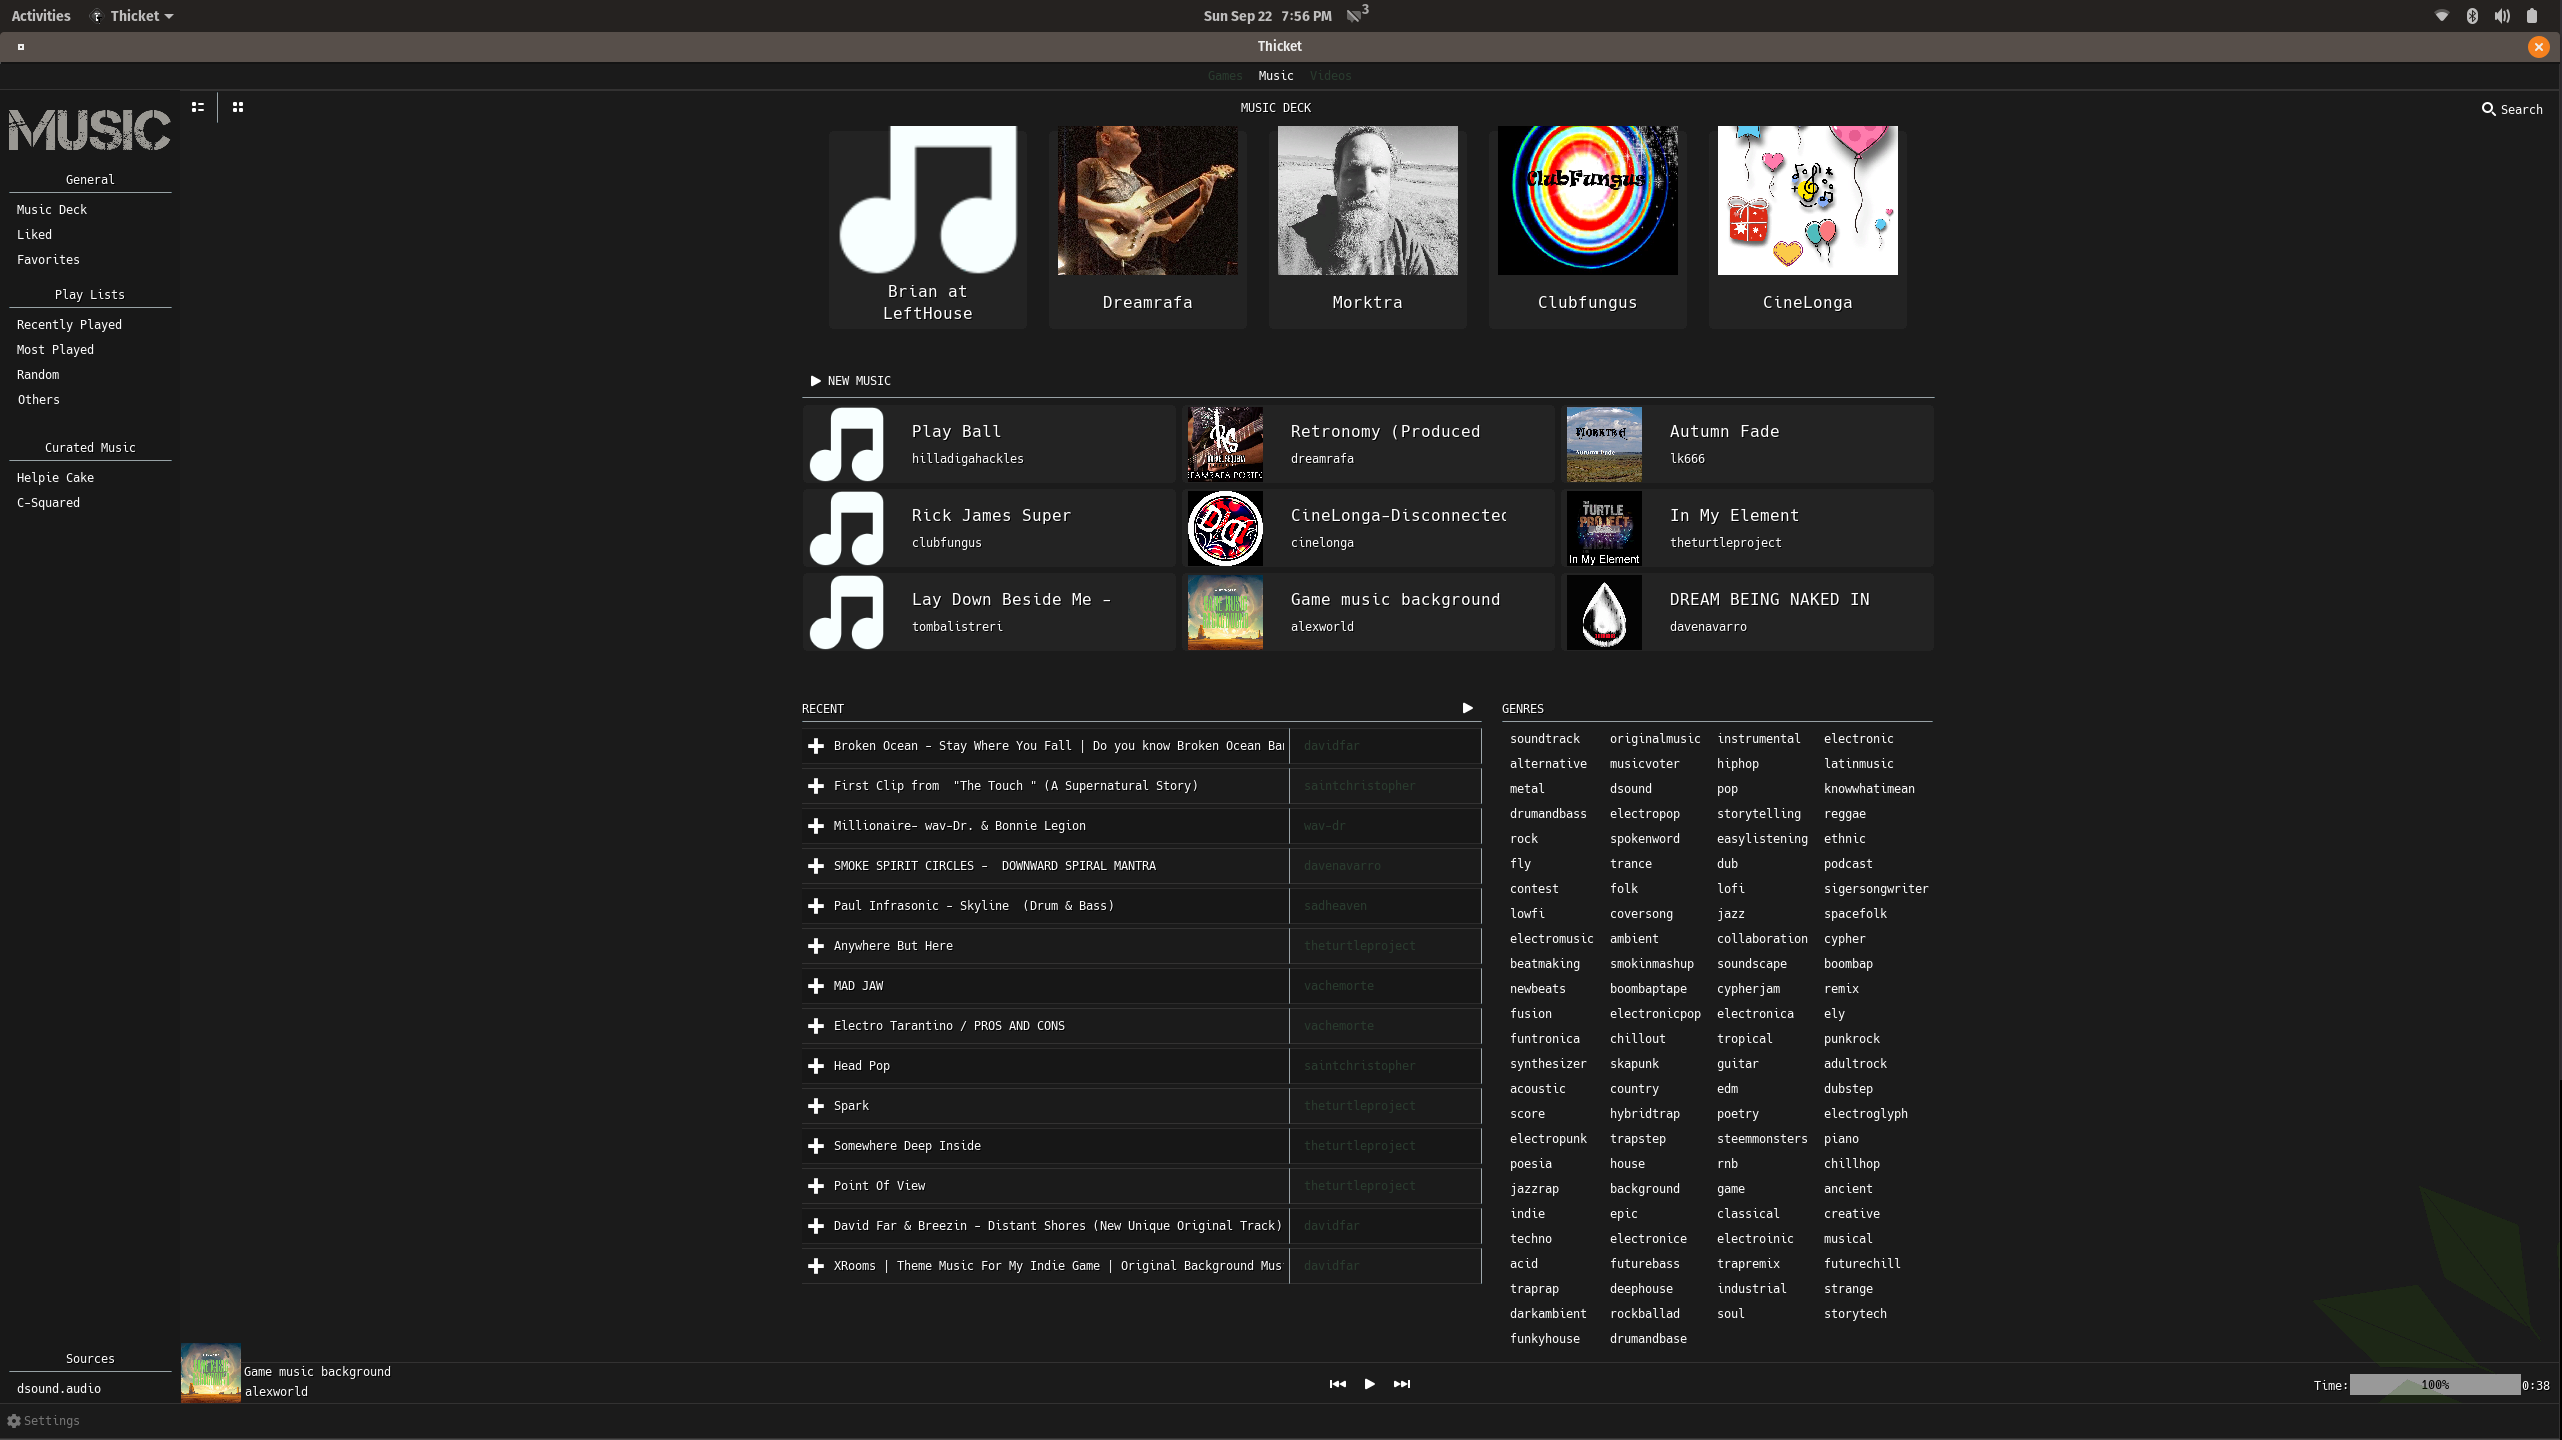The height and width of the screenshot is (1440, 2562).
Task: Open the Recently Played playlist
Action: [69, 324]
